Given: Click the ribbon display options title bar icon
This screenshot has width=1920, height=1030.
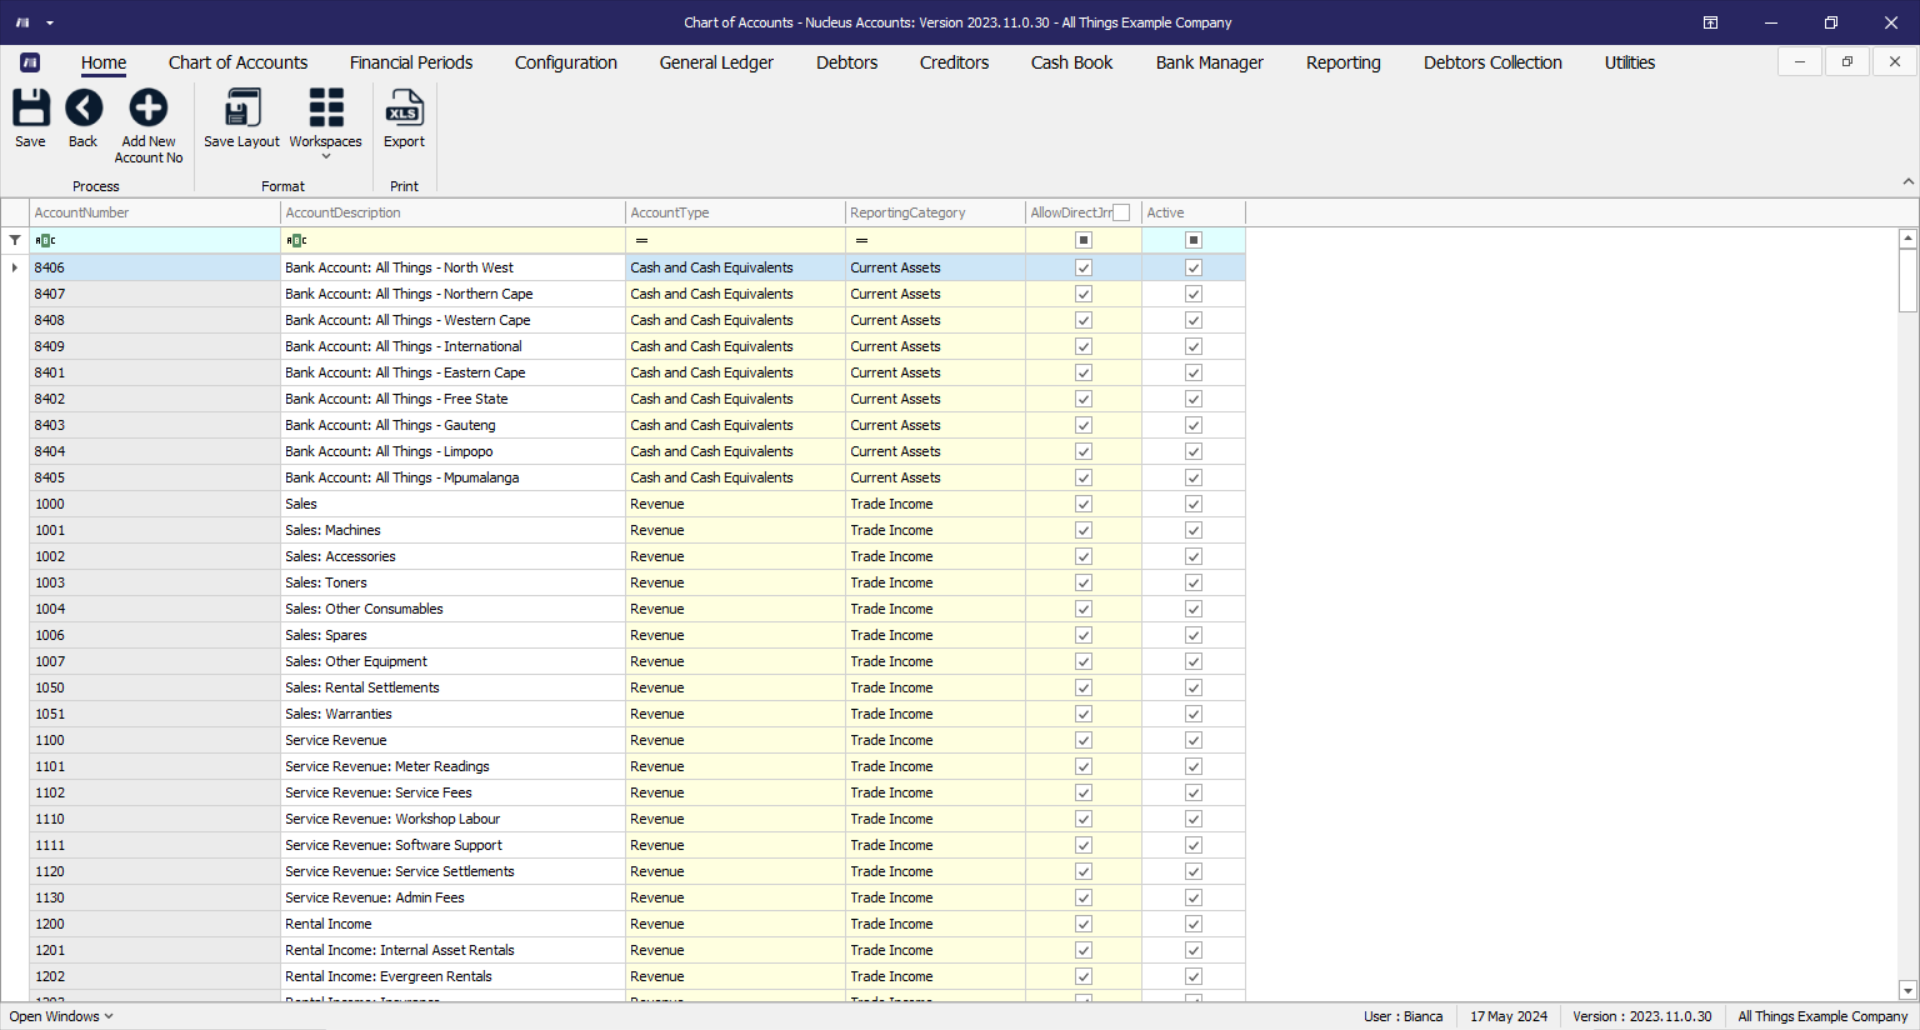Looking at the screenshot, I should [x=1710, y=22].
